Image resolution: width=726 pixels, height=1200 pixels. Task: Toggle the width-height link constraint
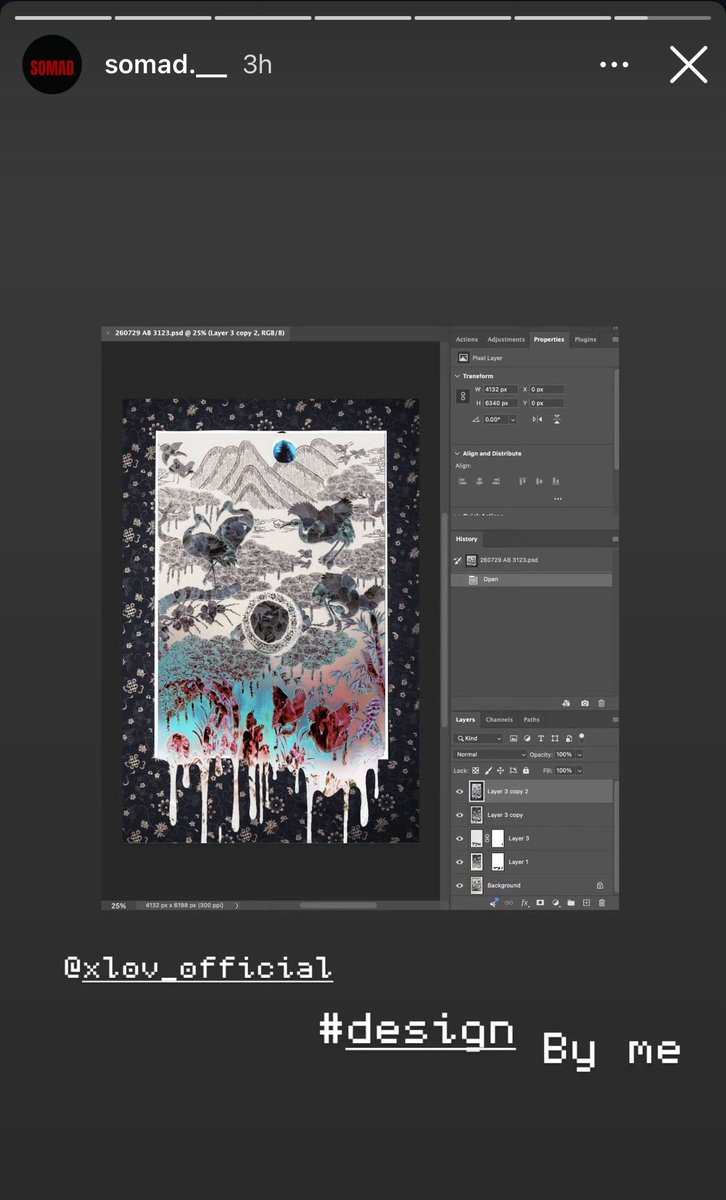tap(463, 396)
